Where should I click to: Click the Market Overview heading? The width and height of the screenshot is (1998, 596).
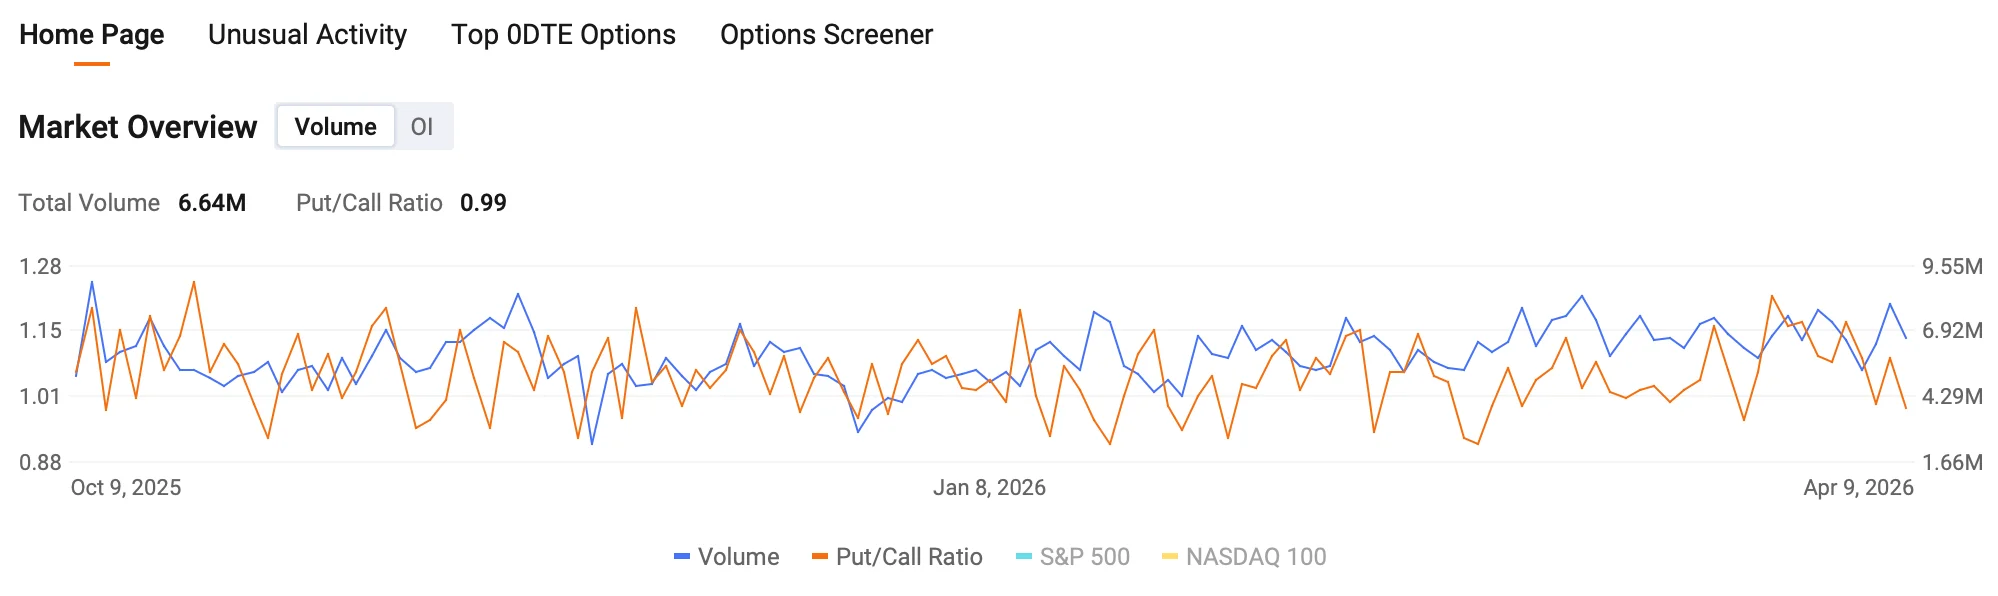(x=138, y=127)
